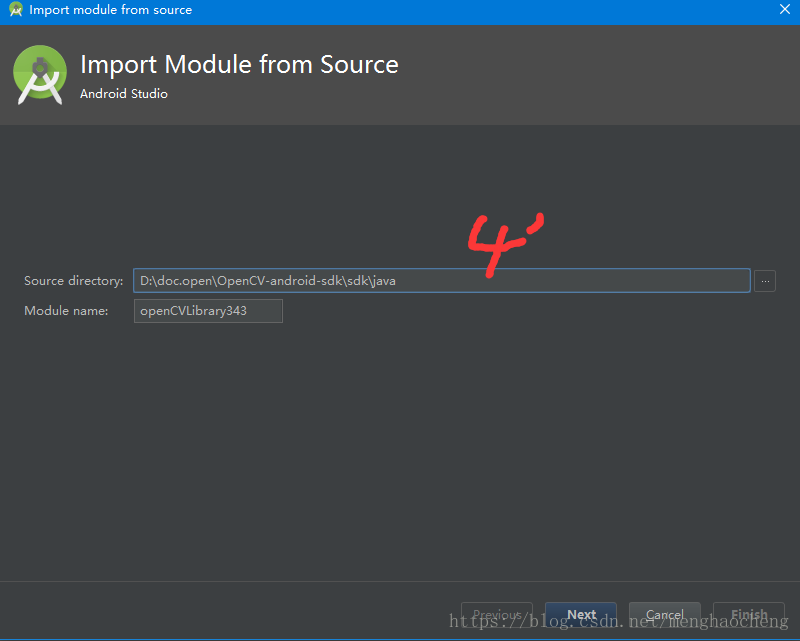Screen dimensions: 800x641
Task: Open folder browser with the ellipsis button
Action: click(x=765, y=281)
